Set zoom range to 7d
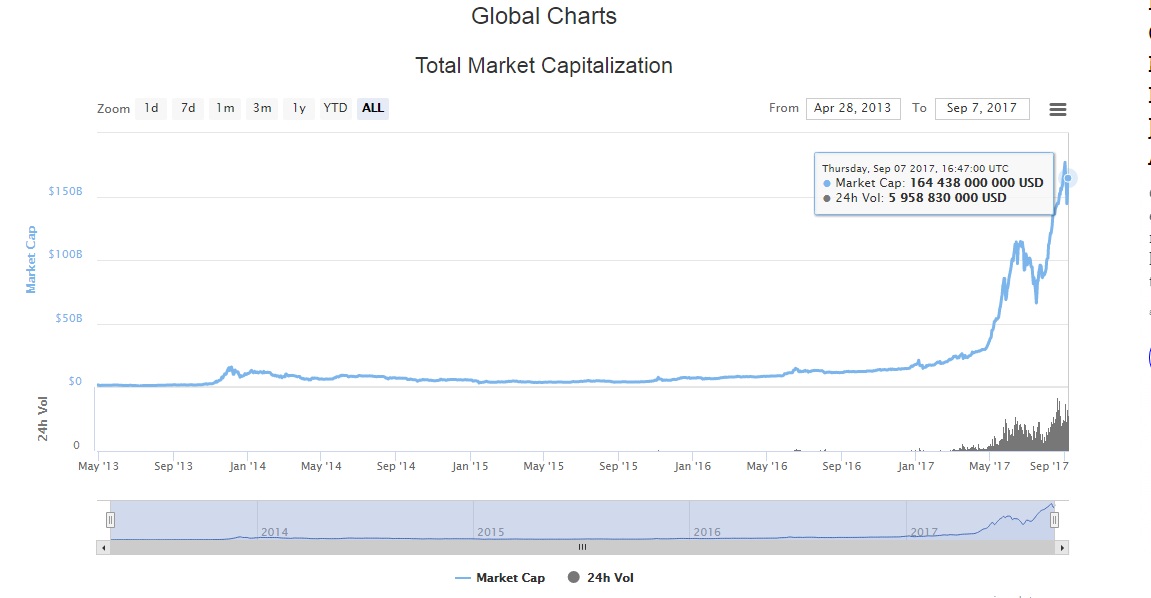The width and height of the screenshot is (1151, 598). [x=188, y=108]
